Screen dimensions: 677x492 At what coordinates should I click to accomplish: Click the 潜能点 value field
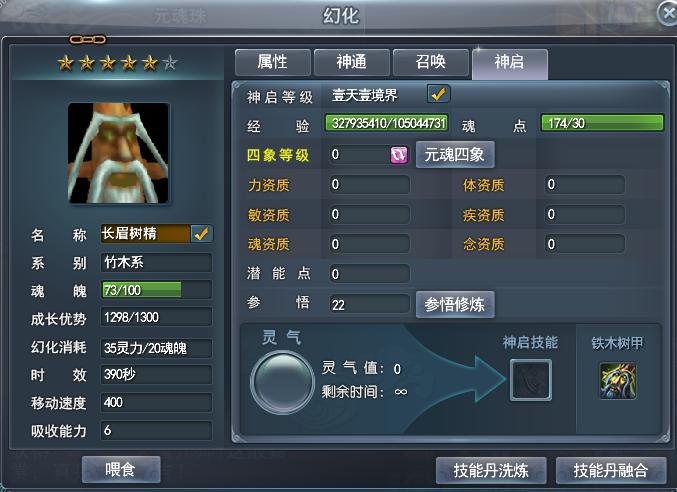pyautogui.click(x=369, y=274)
